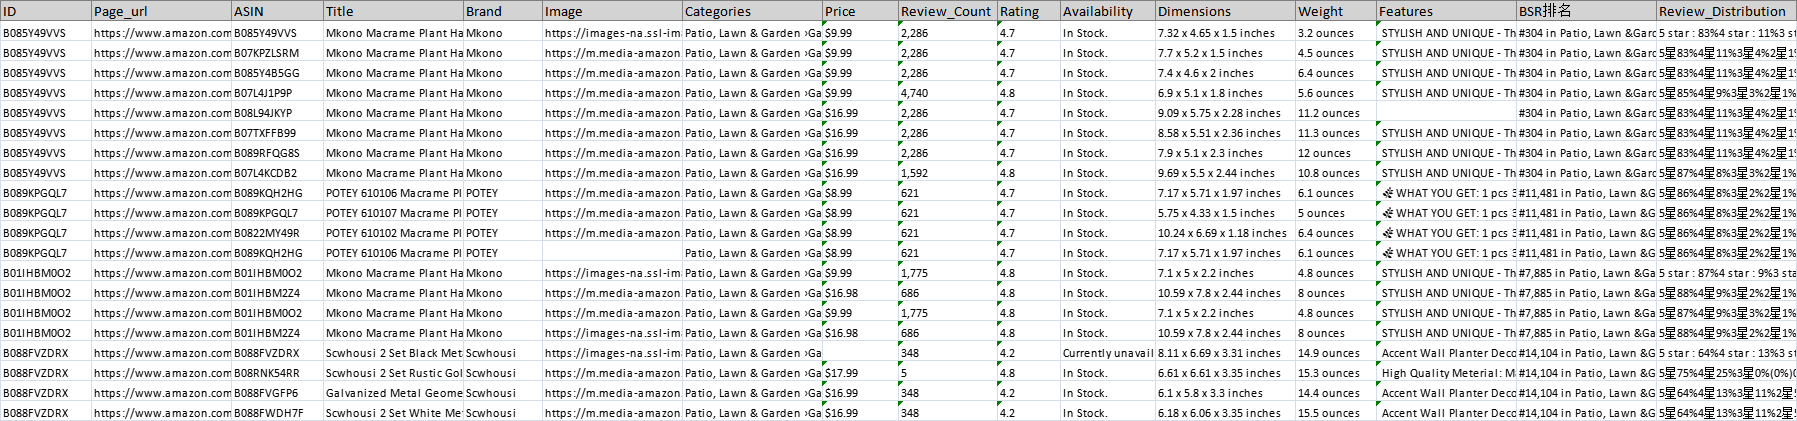
Task: Select ASIN cell B07KPZLSRM
Action: (277, 53)
